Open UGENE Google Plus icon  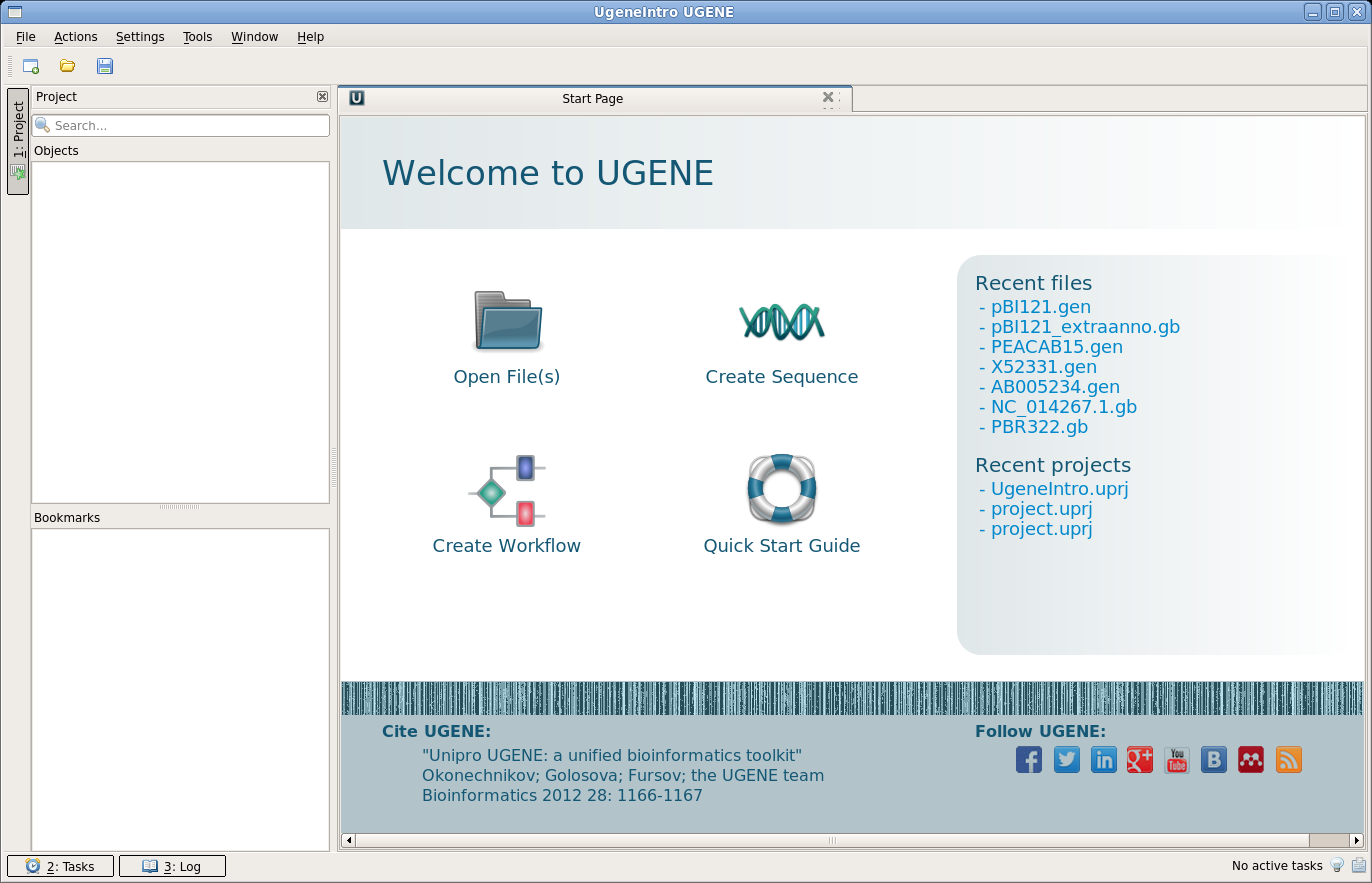point(1140,760)
